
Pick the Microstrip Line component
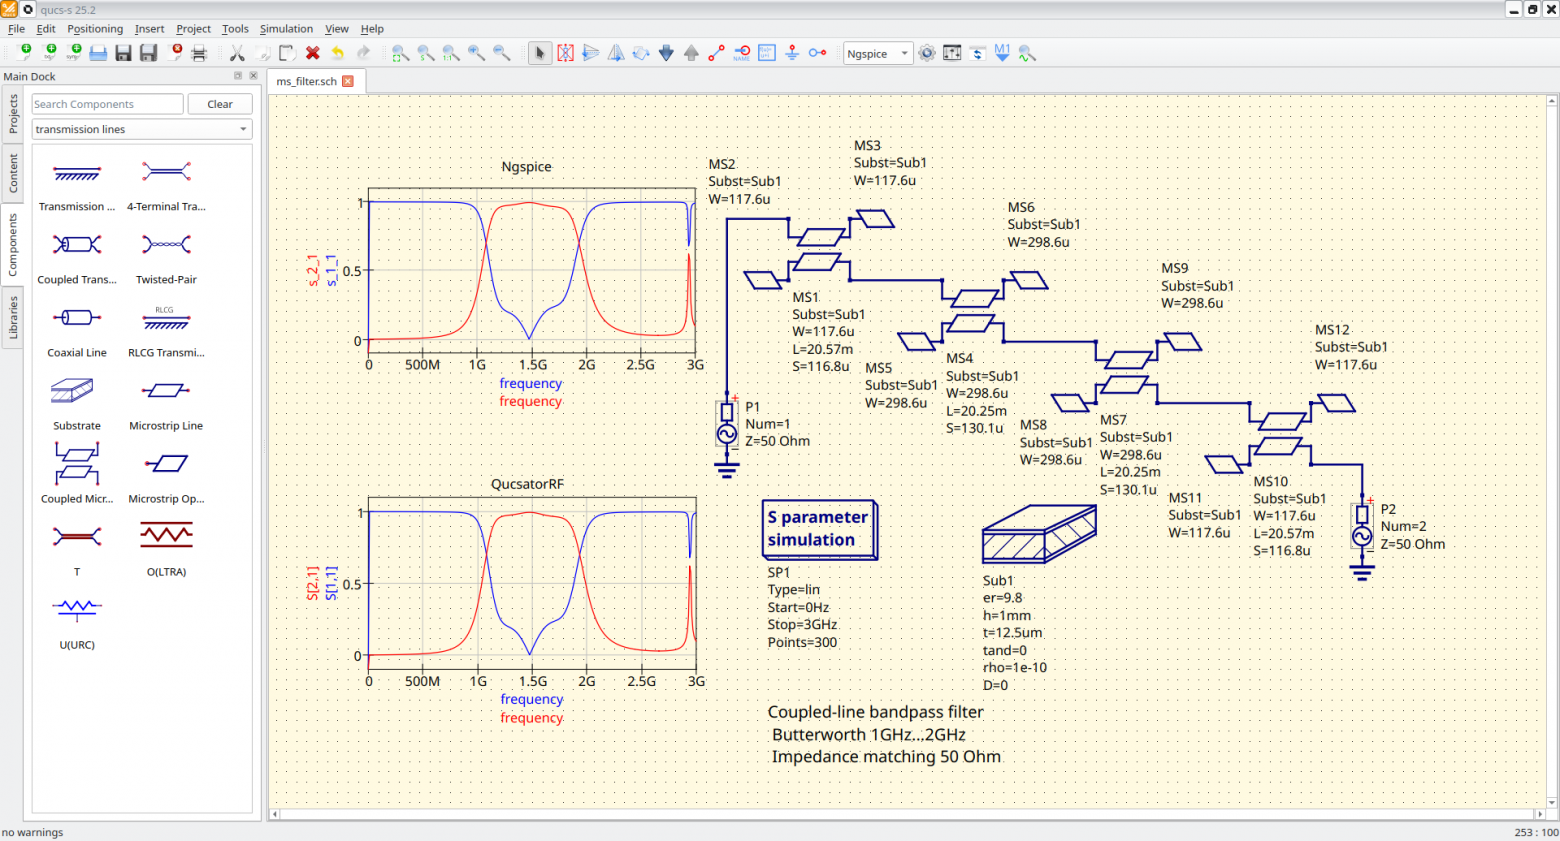[x=166, y=403]
